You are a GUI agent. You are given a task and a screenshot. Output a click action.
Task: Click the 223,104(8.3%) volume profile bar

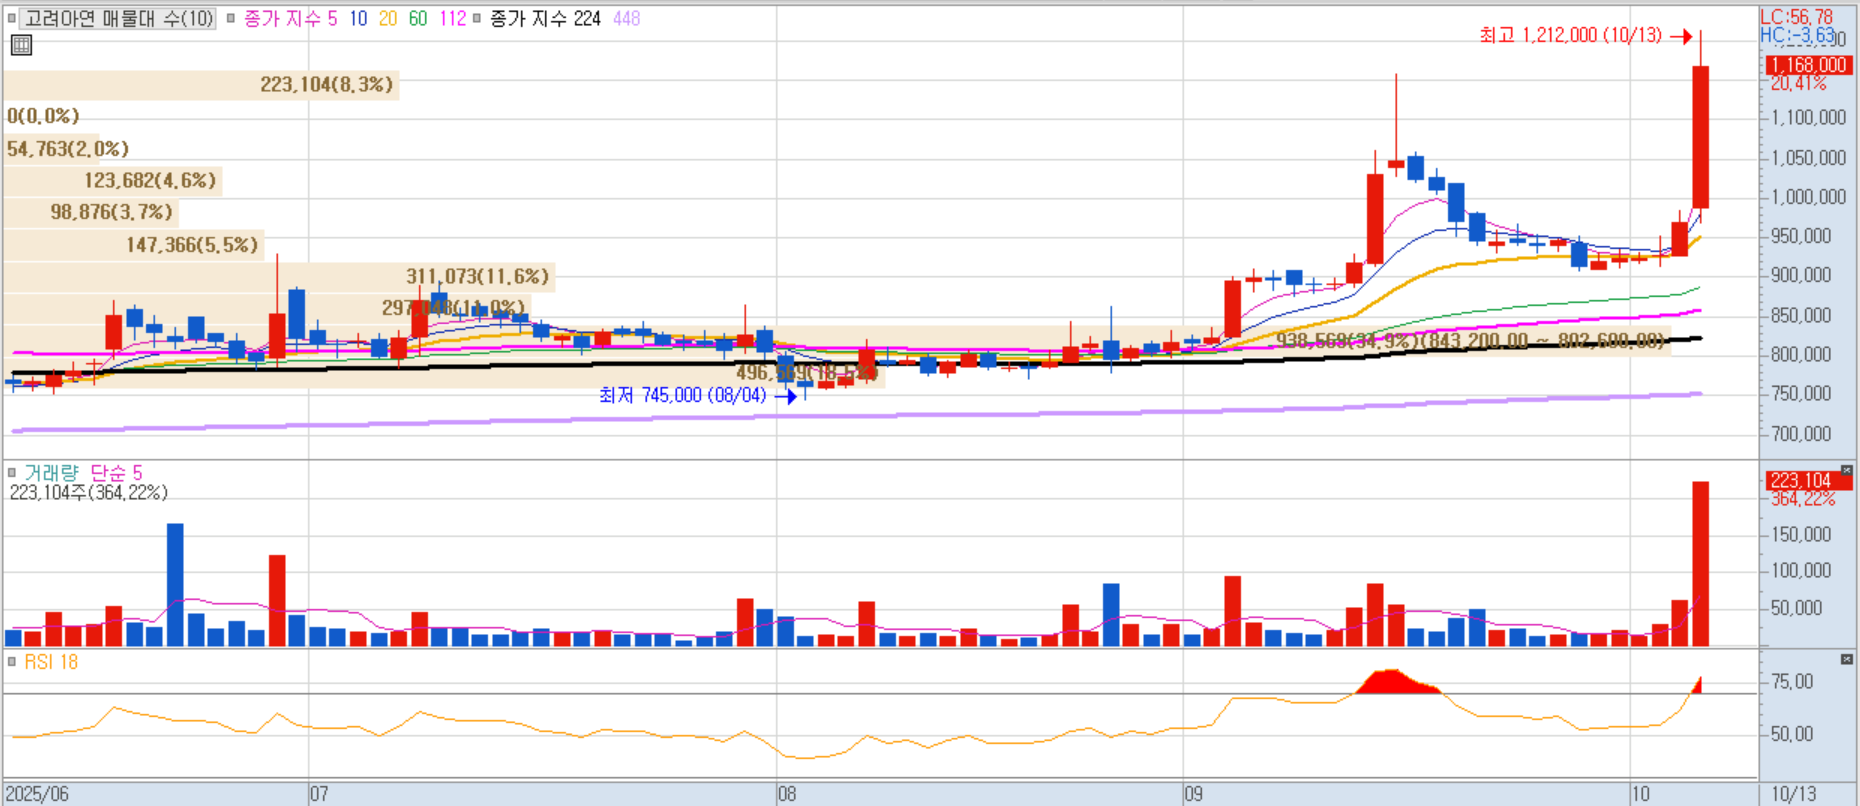201,85
